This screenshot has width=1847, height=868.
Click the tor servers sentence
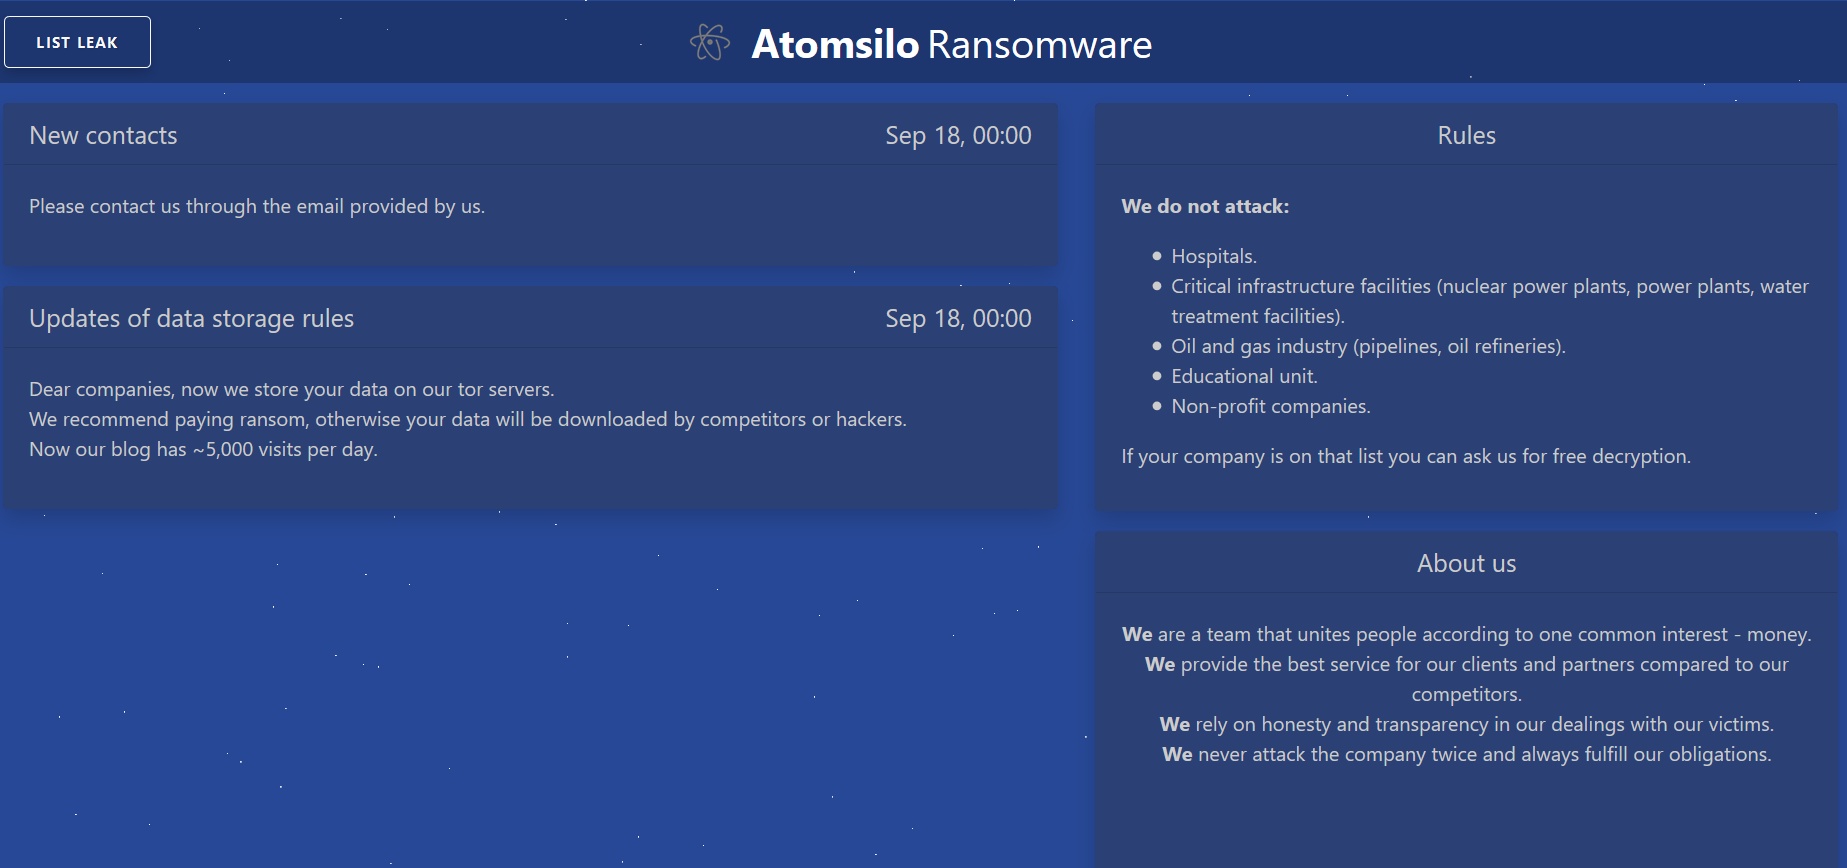[x=292, y=389]
